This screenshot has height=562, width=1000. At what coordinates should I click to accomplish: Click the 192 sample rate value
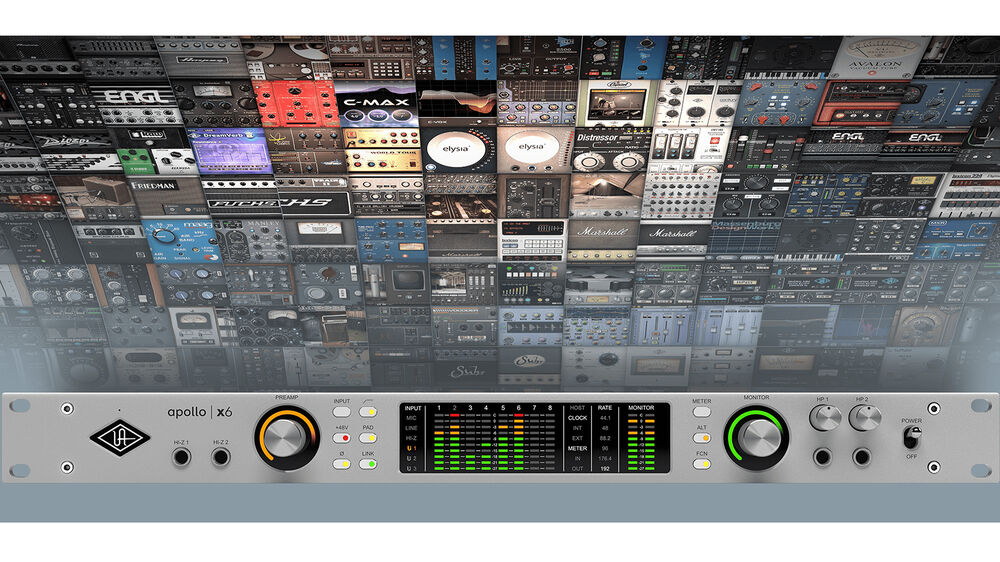click(x=605, y=469)
